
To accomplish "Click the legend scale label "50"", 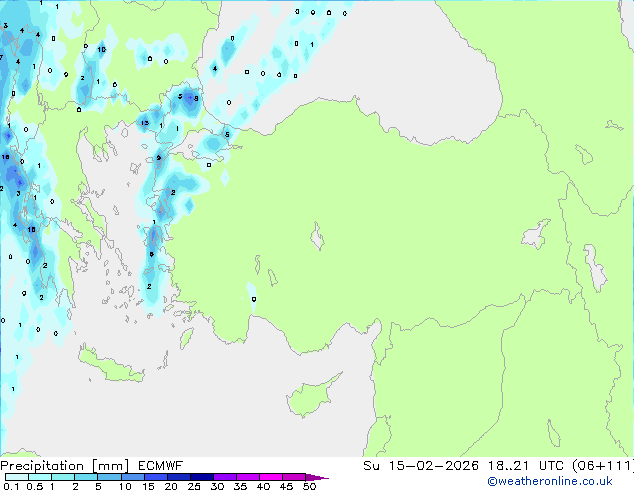I will [x=309, y=486].
